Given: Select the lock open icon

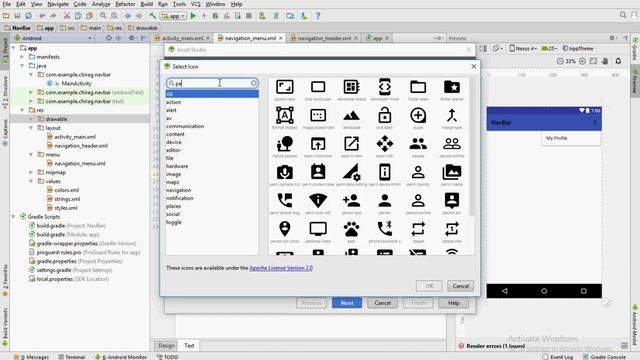Looking at the screenshot, I should click(x=384, y=116).
